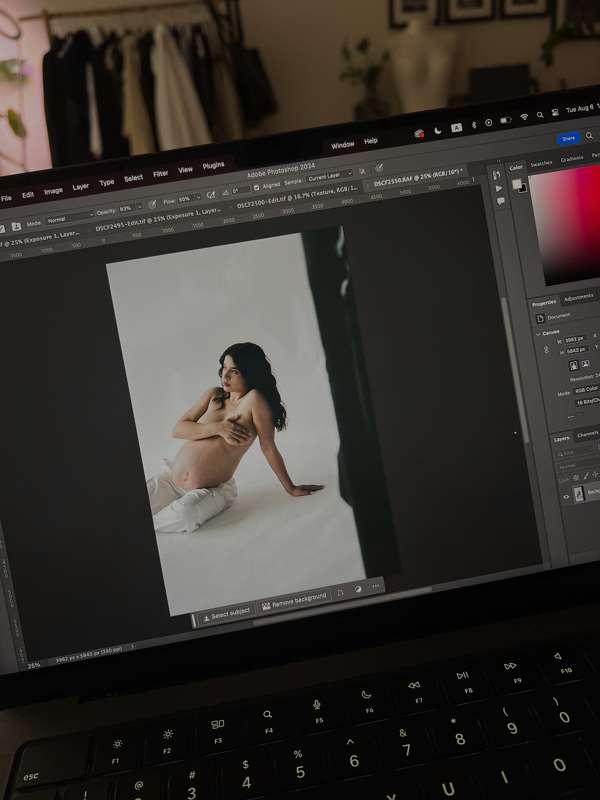Open the Plugins menu
600x800 pixels.
213,165
